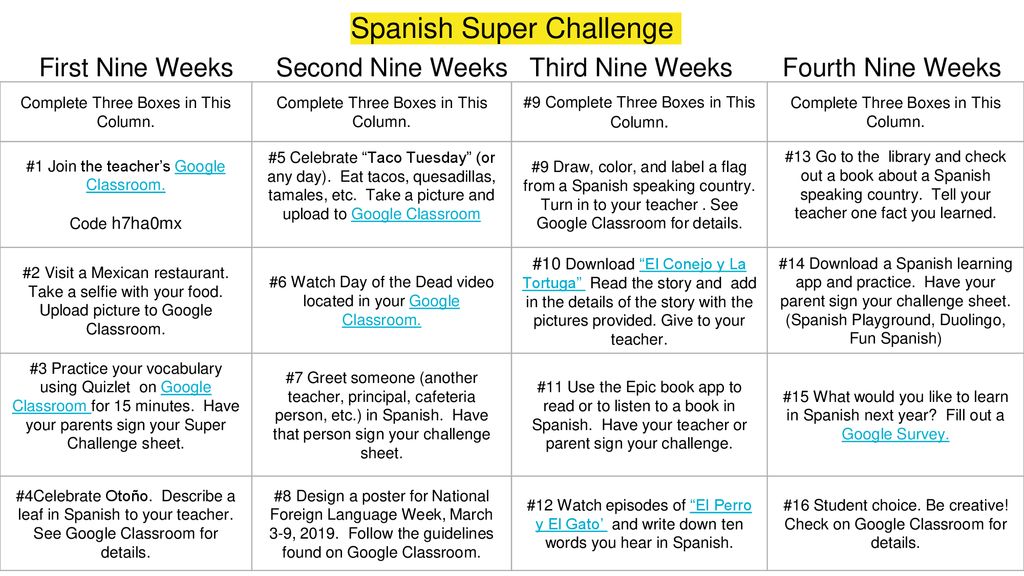Open the Google Survey link in box #15
1024x576 pixels.
pyautogui.click(x=895, y=434)
